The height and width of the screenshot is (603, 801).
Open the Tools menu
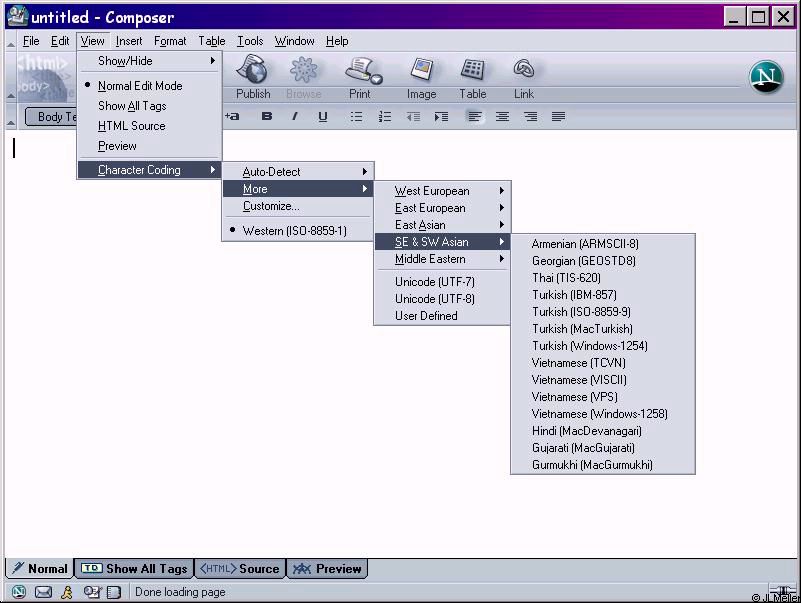(x=250, y=41)
